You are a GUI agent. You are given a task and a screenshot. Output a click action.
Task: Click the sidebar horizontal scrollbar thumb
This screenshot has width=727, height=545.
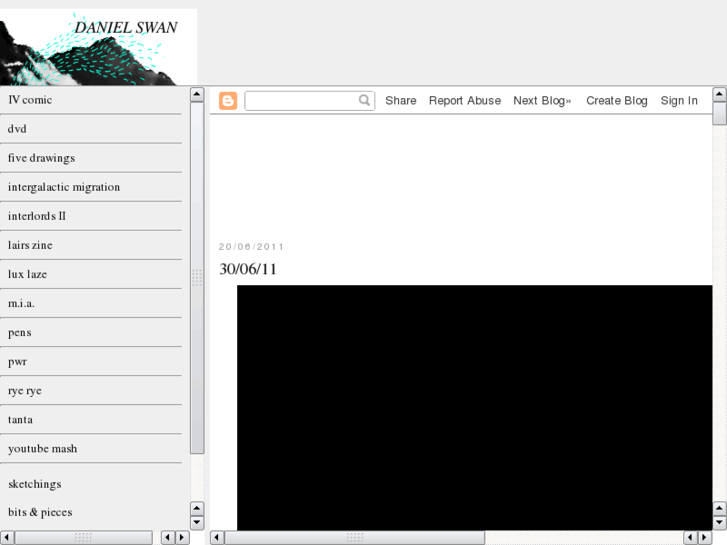83,538
